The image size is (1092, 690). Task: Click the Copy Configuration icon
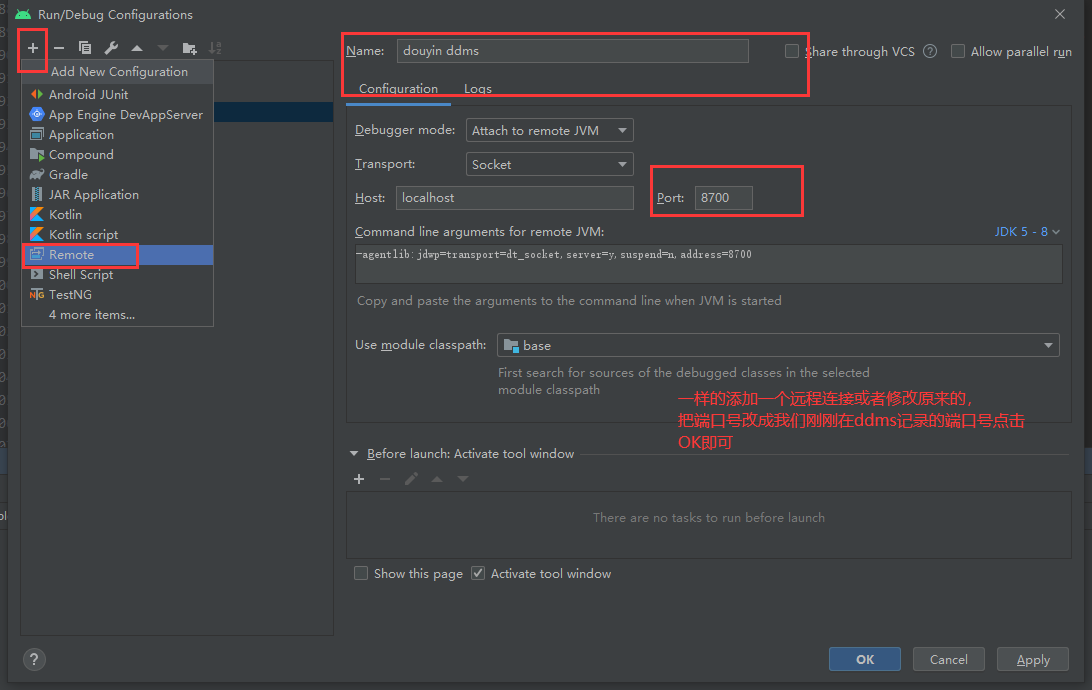tap(85, 48)
